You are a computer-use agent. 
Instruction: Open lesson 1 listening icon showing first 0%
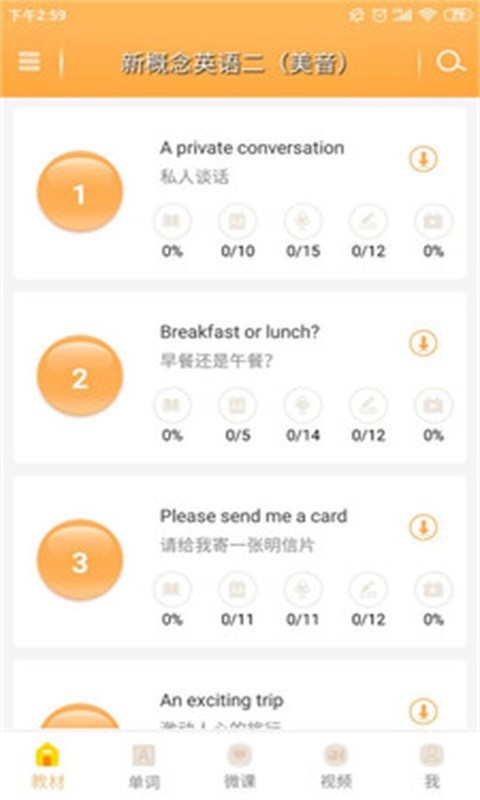click(172, 221)
